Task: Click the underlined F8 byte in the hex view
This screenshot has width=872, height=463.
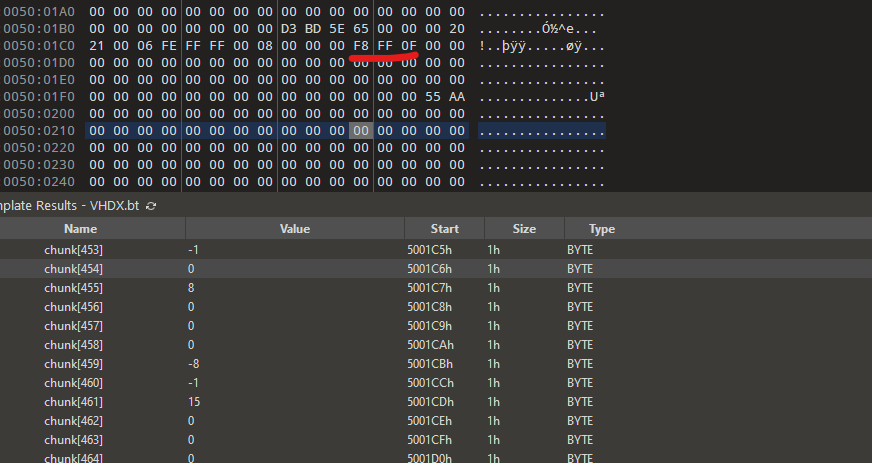Action: point(361,46)
